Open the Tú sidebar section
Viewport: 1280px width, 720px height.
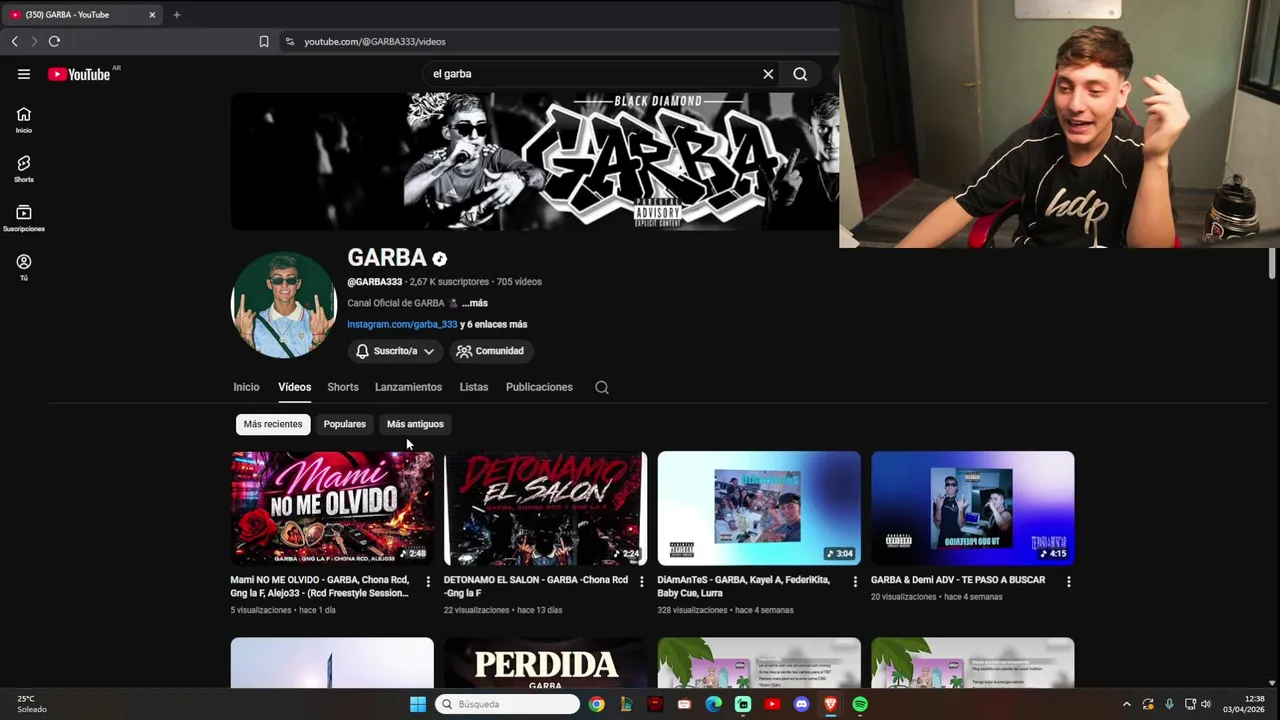[24, 267]
